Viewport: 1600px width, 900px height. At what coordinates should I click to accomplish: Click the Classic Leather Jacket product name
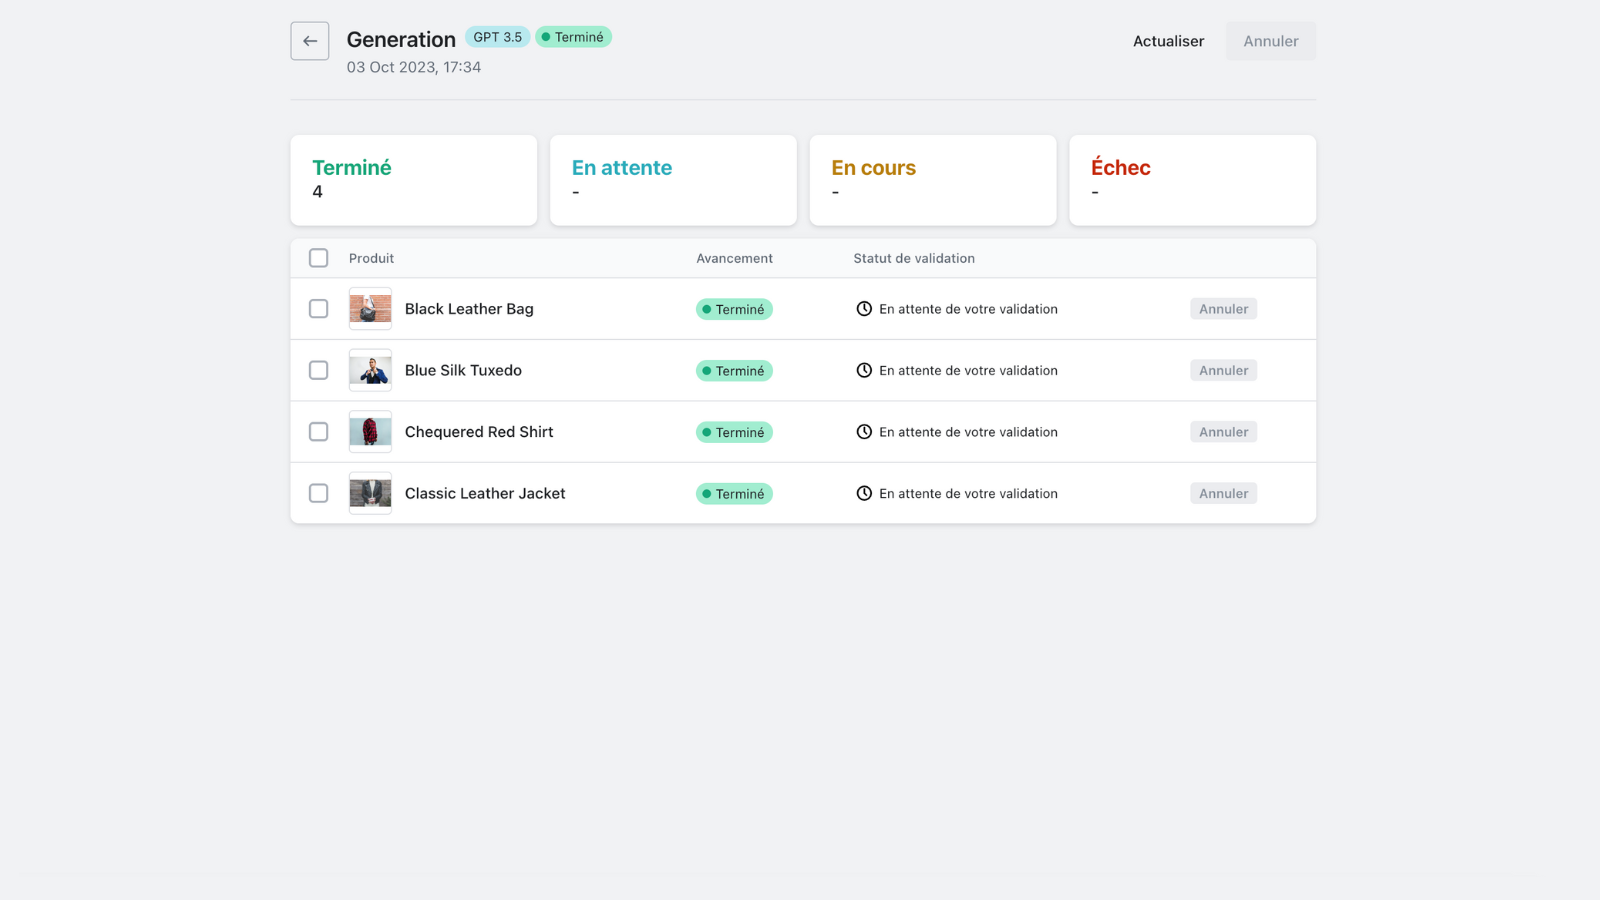click(x=485, y=493)
